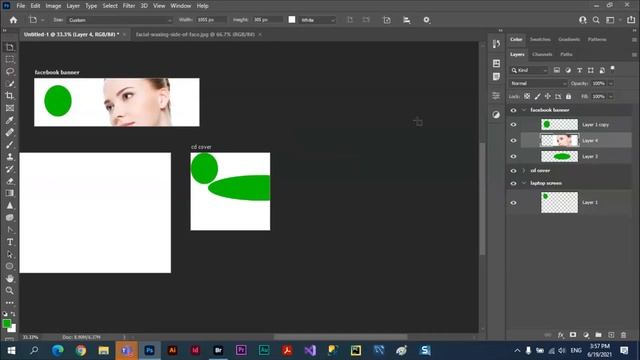
Task: Hide Layer 1 copy visibility eye
Action: [x=513, y=124]
